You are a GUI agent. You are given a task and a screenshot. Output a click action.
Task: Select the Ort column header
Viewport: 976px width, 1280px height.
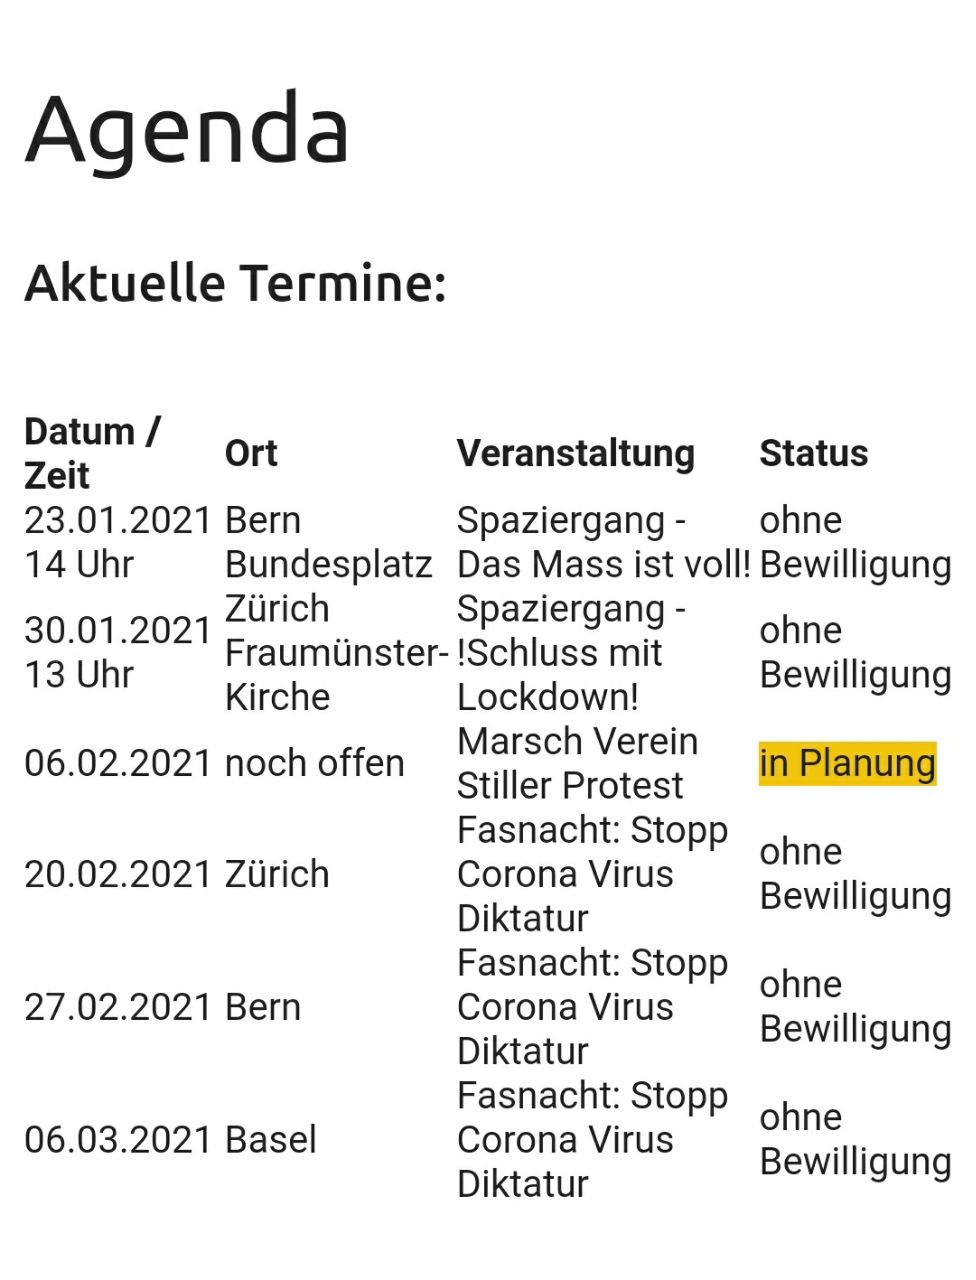pos(251,453)
